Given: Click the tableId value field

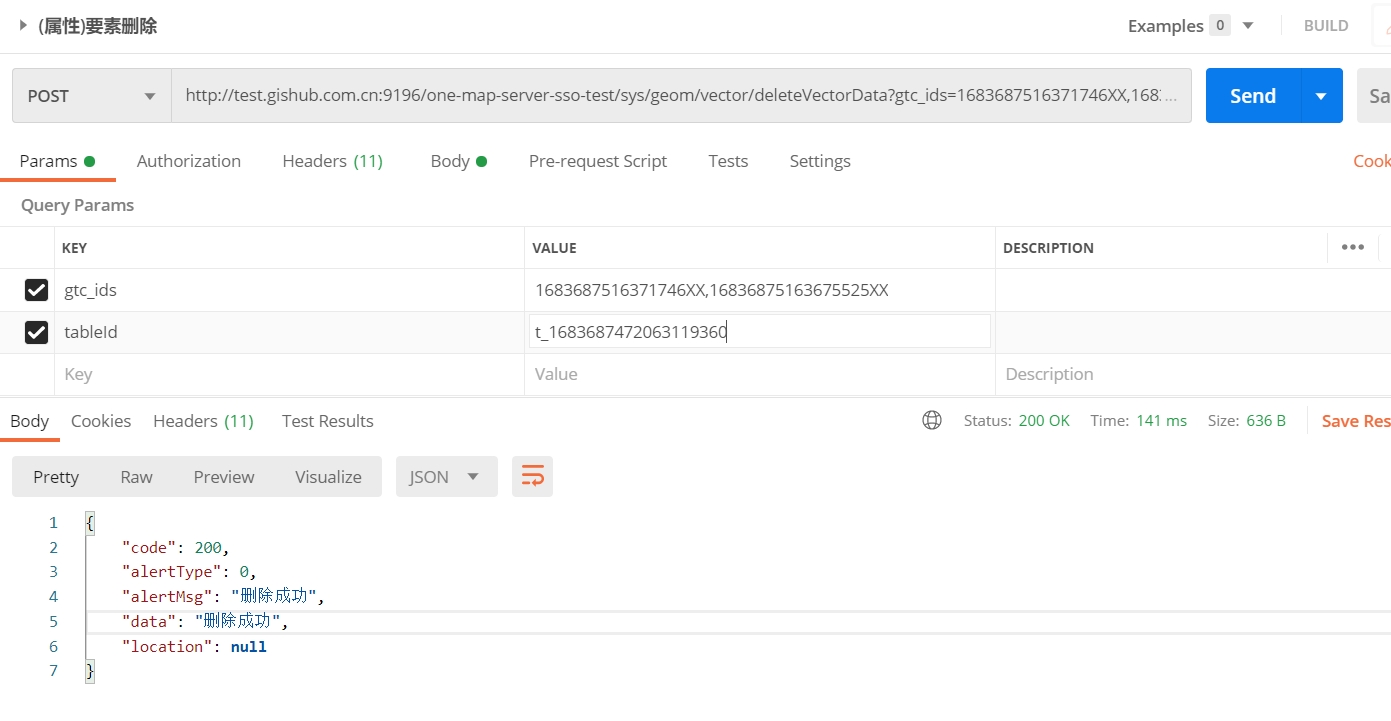Looking at the screenshot, I should pos(760,332).
